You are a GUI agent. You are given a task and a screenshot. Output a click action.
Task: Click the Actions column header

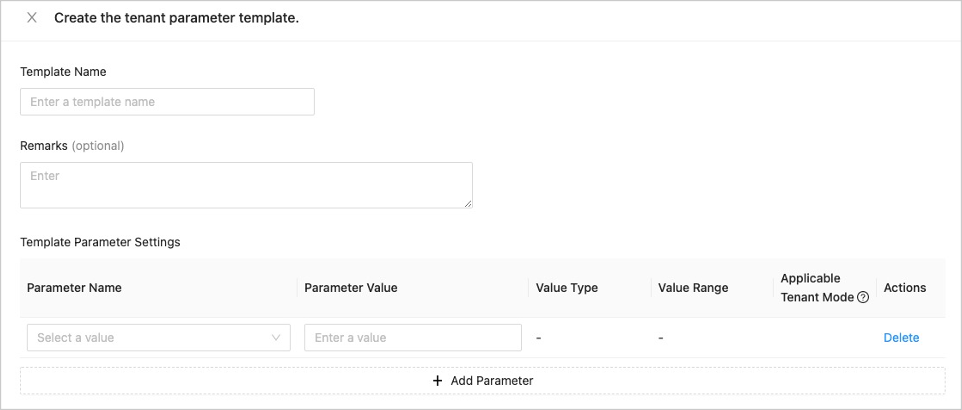(x=905, y=288)
